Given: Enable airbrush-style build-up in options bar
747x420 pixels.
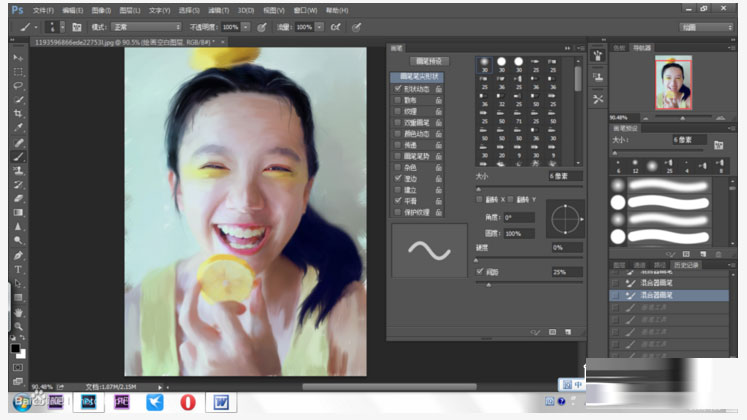Looking at the screenshot, I should click(335, 27).
